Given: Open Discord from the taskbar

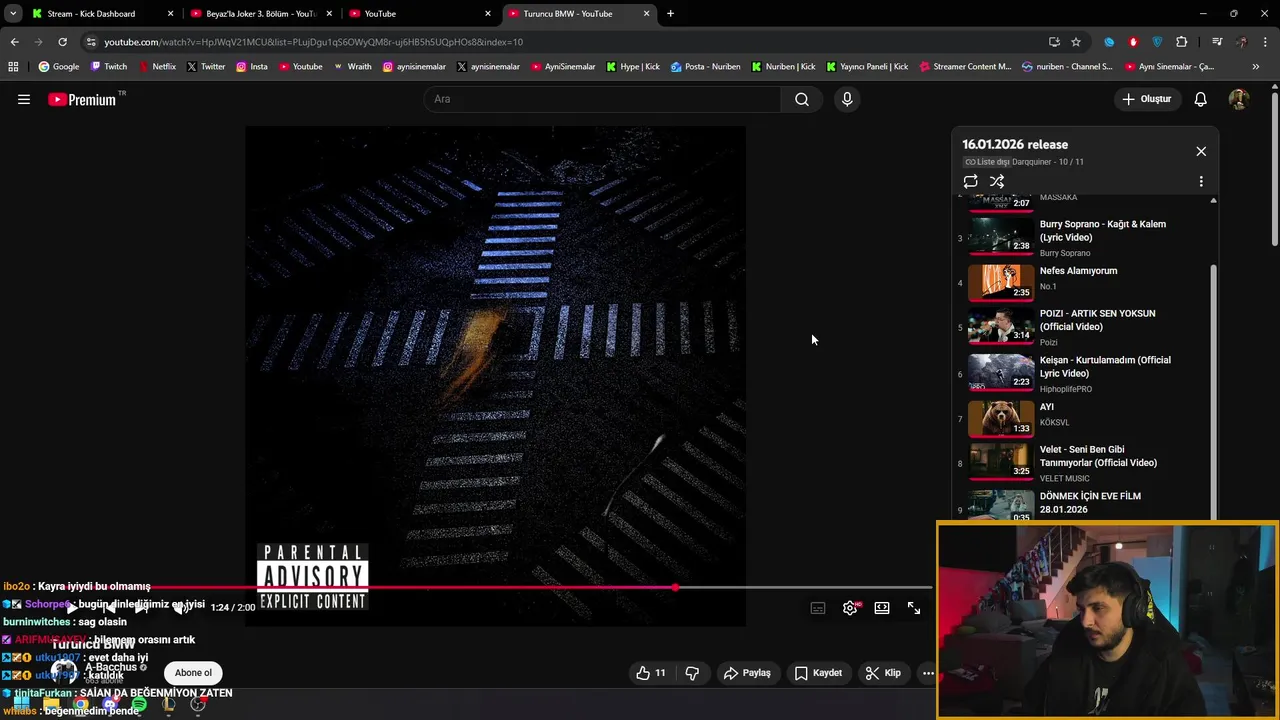Looking at the screenshot, I should click(110, 705).
